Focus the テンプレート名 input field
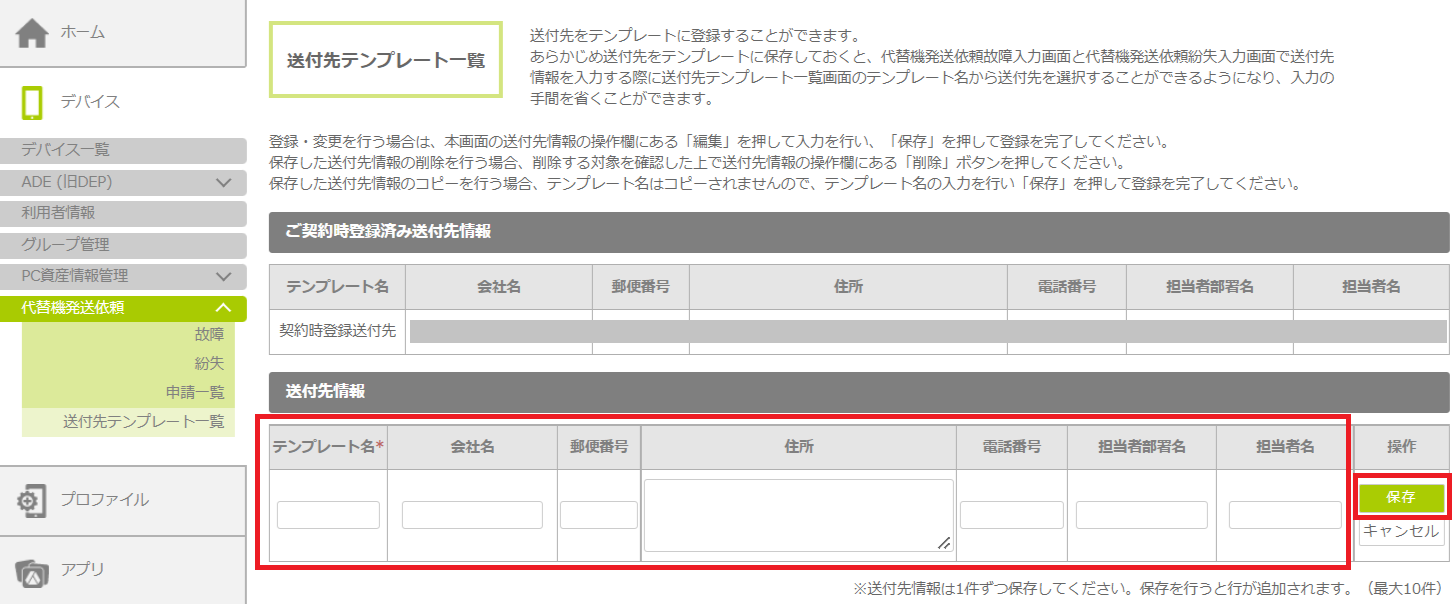The image size is (1454, 604). (x=328, y=515)
